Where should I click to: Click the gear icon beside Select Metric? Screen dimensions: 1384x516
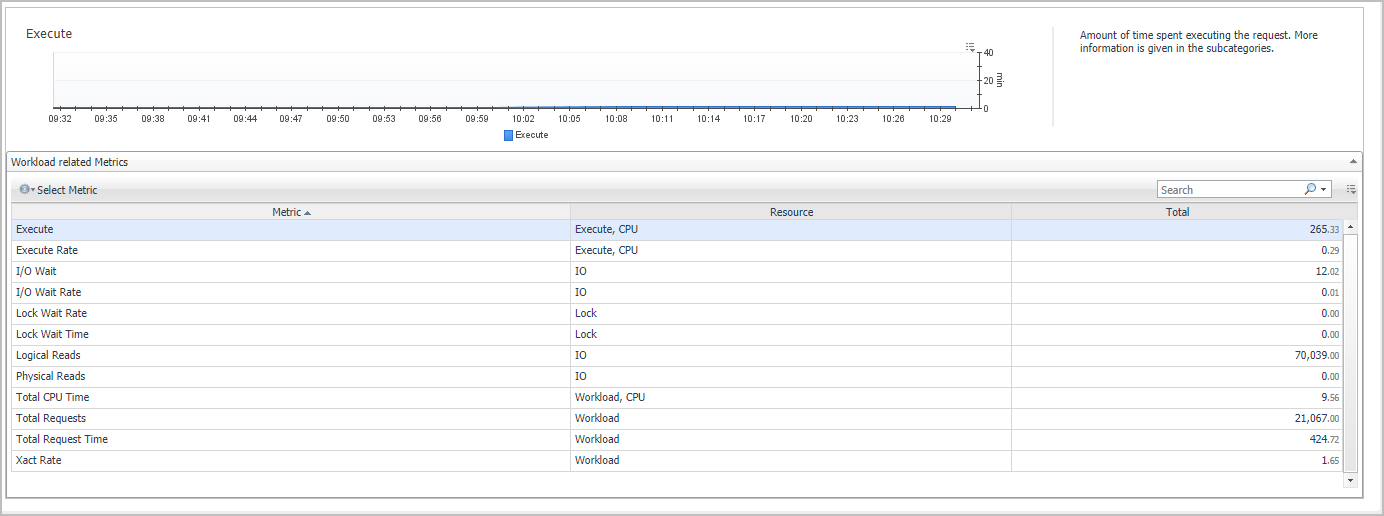(24, 189)
